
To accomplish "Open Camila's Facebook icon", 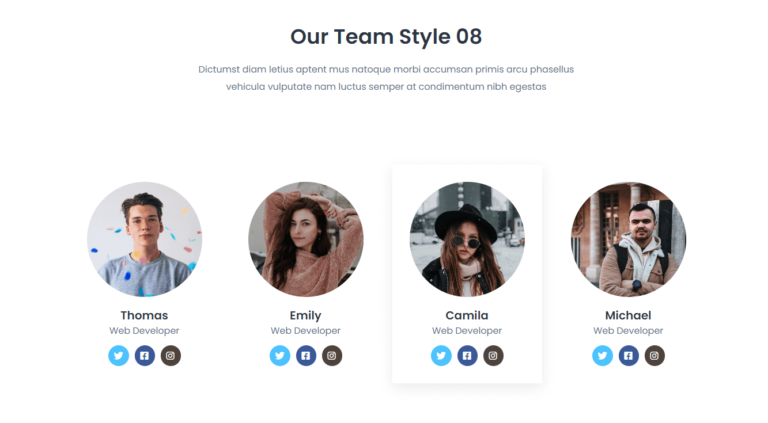I will click(x=467, y=355).
